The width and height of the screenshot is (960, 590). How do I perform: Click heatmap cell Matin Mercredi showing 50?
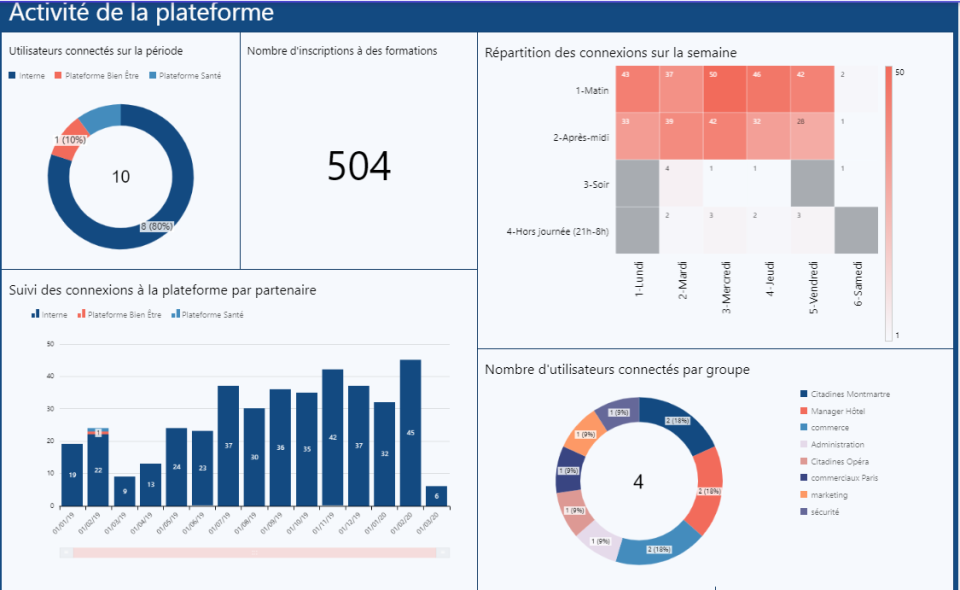point(725,89)
